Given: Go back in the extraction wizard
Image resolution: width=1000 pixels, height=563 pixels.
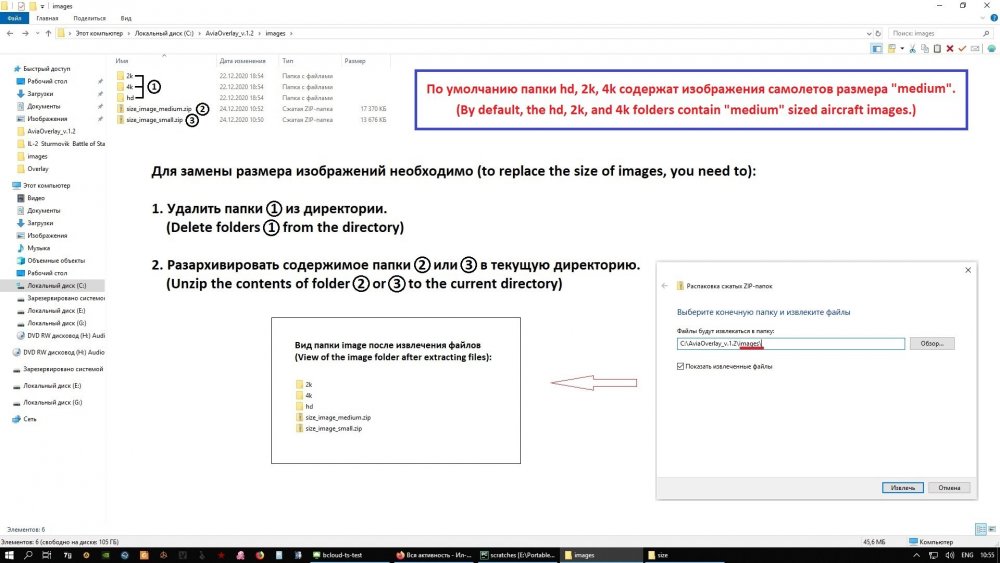Looking at the screenshot, I should coord(665,286).
